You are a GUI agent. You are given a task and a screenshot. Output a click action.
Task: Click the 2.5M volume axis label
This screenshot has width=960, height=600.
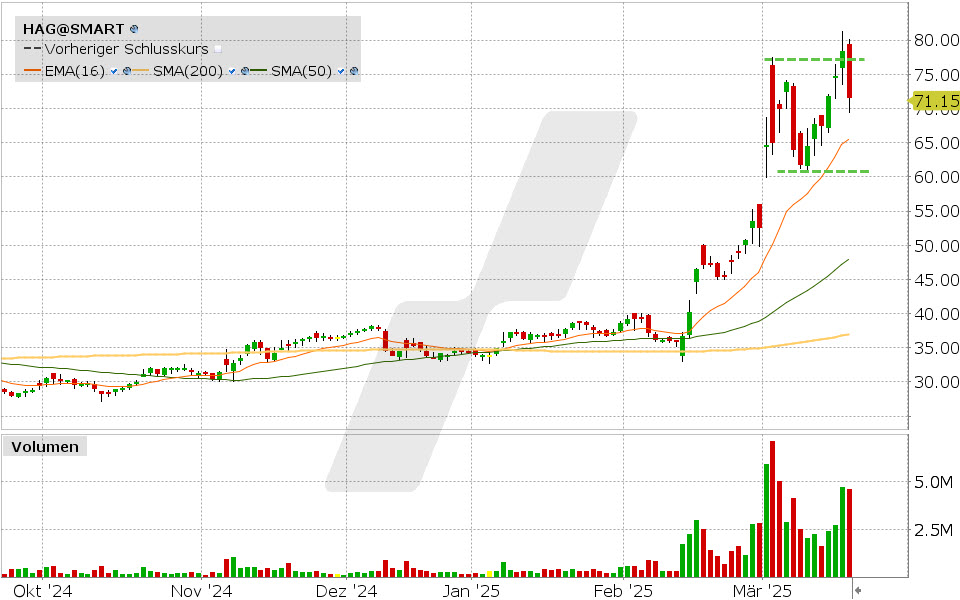click(933, 530)
